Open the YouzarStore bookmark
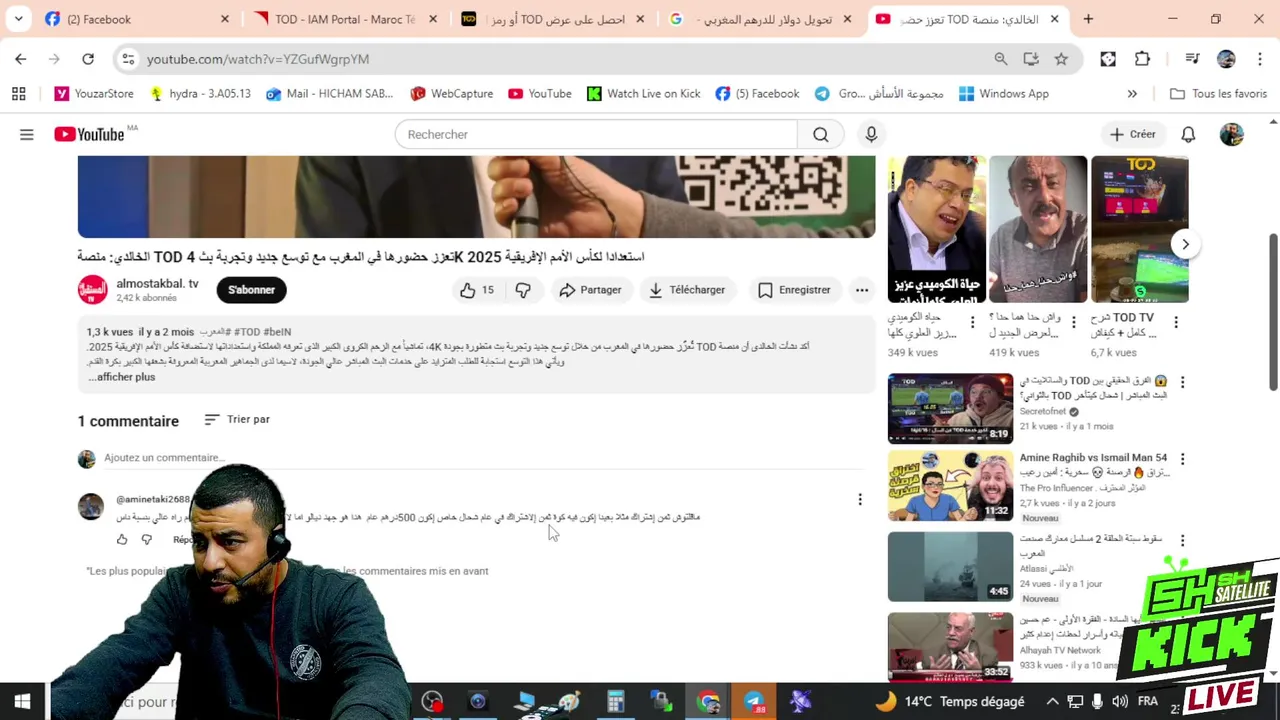The width and height of the screenshot is (1280, 720). coord(94,94)
